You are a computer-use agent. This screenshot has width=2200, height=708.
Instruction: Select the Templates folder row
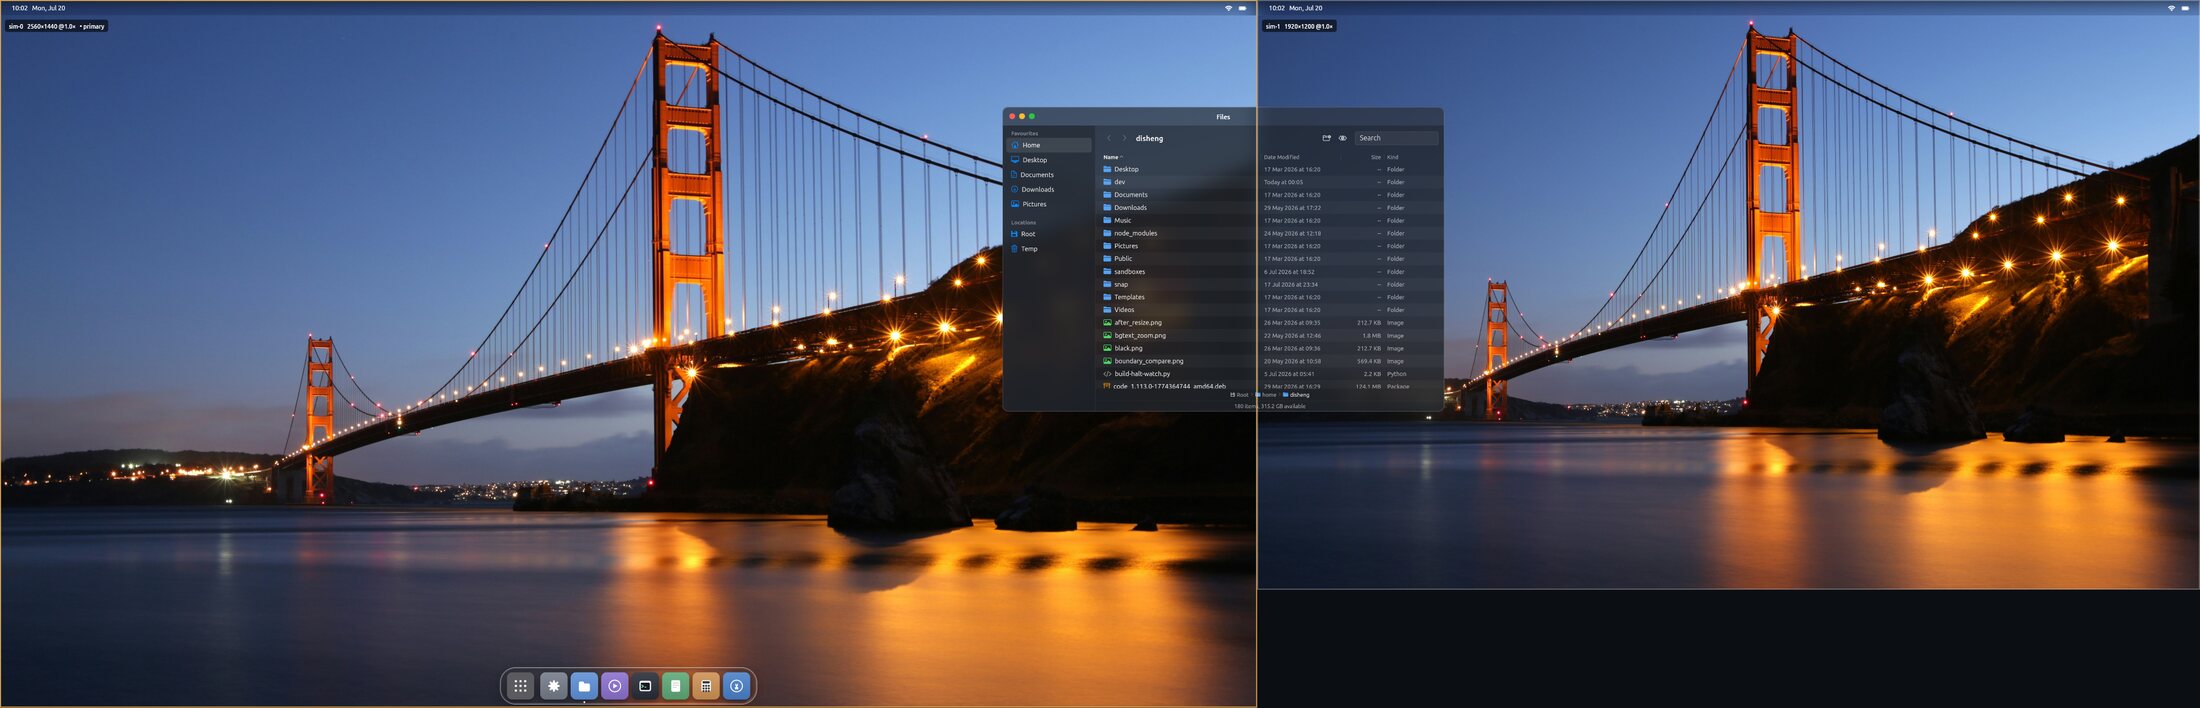(1270, 297)
